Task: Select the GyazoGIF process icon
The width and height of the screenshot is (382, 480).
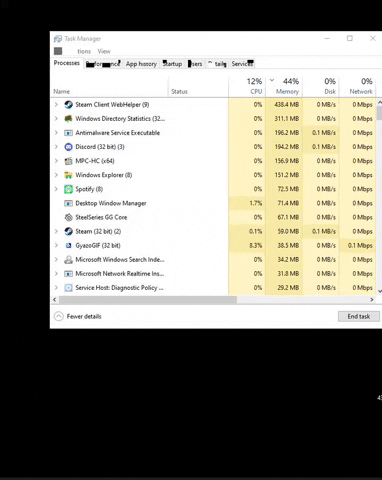Action: tap(68, 245)
